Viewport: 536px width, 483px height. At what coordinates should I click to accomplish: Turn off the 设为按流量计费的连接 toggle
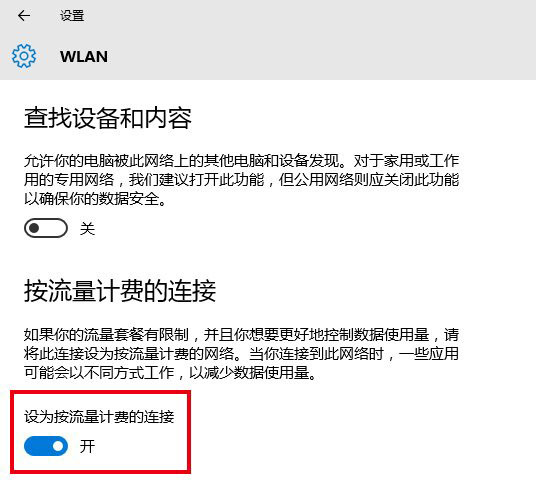point(46,446)
